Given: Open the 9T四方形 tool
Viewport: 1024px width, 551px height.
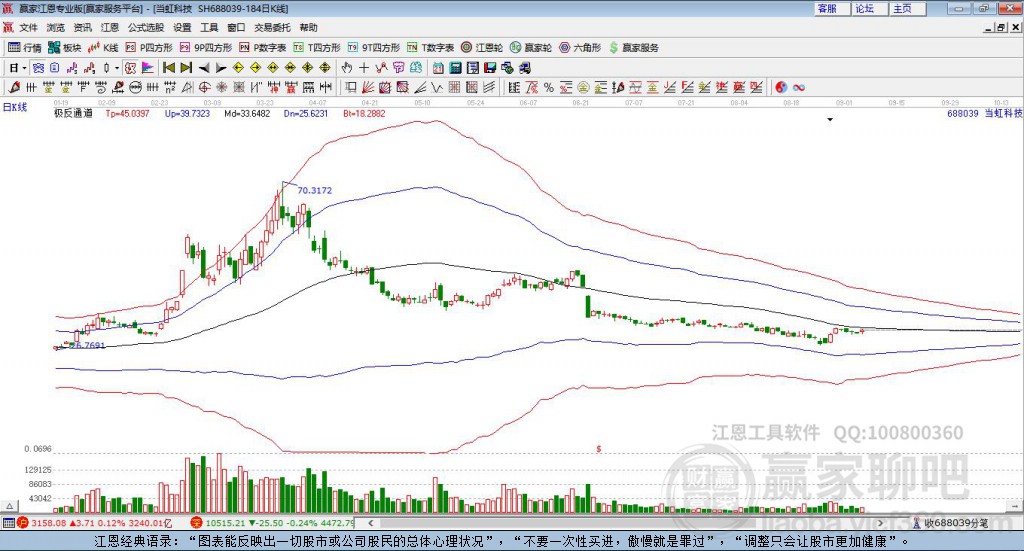Looking at the screenshot, I should [x=374, y=48].
